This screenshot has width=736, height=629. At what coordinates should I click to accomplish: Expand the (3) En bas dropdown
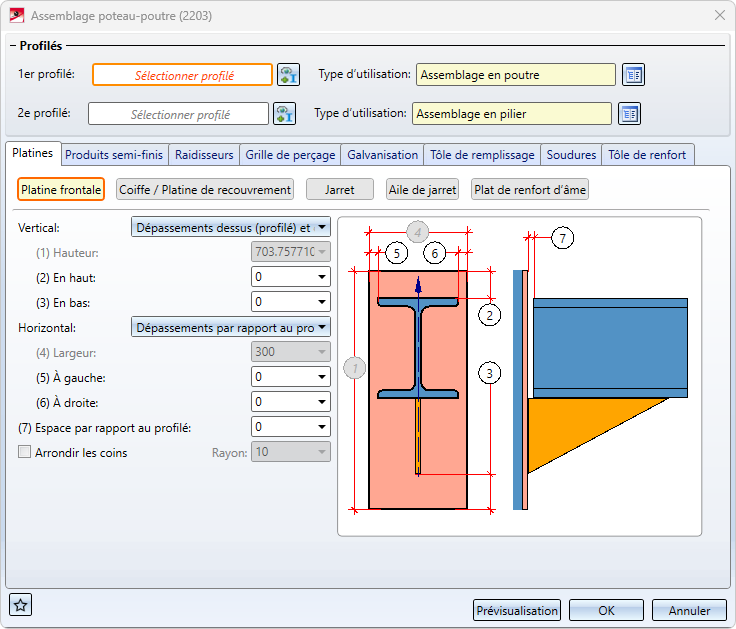pos(322,302)
